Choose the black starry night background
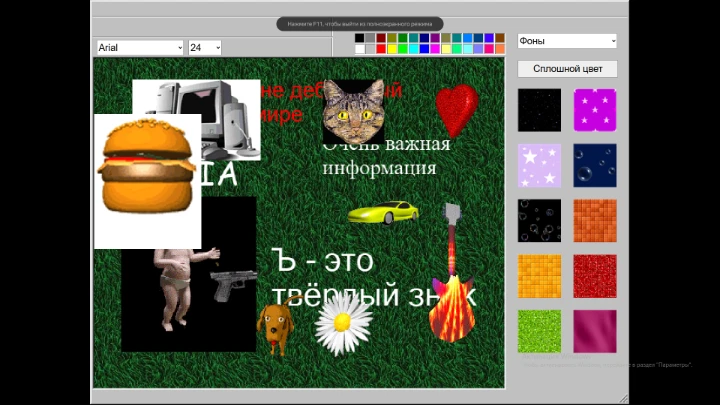 pyautogui.click(x=540, y=110)
